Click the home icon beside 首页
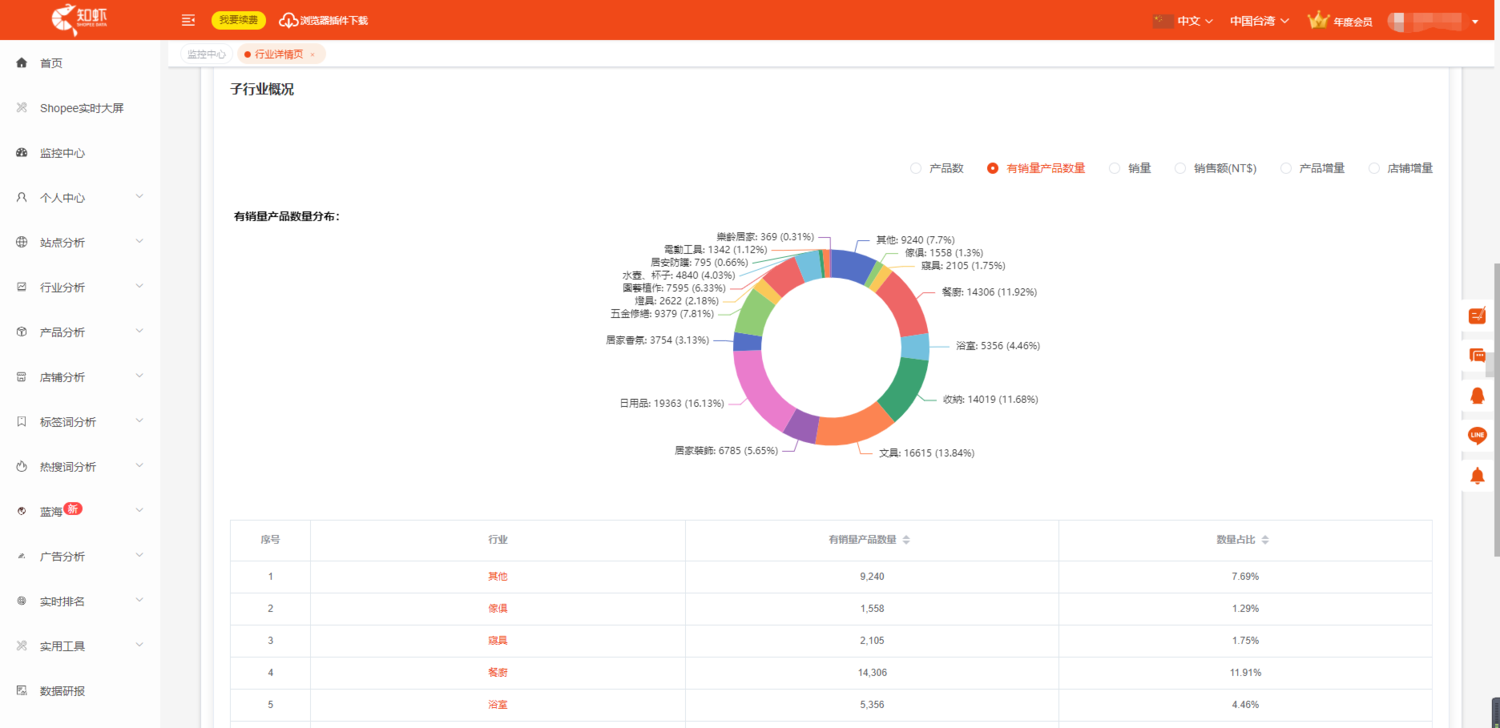Viewport: 1500px width, 728px height. 22,63
